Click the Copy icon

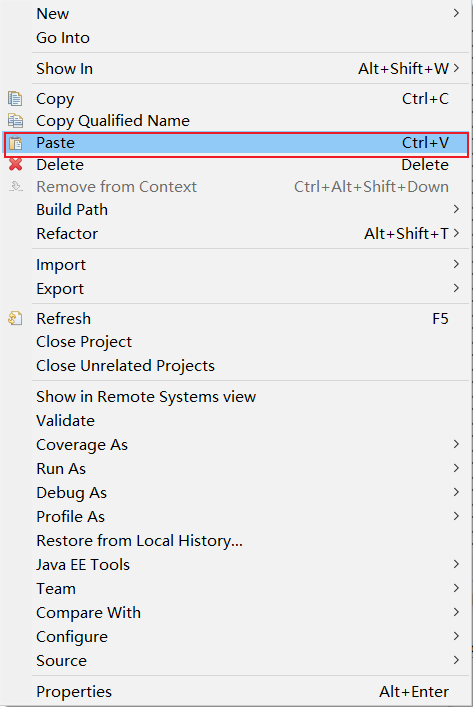15,99
